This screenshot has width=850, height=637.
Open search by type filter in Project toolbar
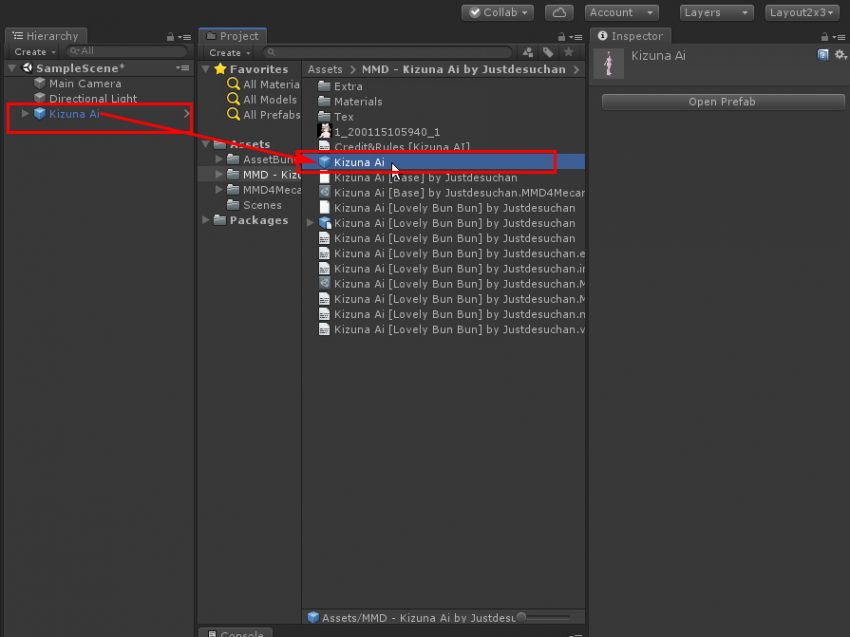[528, 51]
